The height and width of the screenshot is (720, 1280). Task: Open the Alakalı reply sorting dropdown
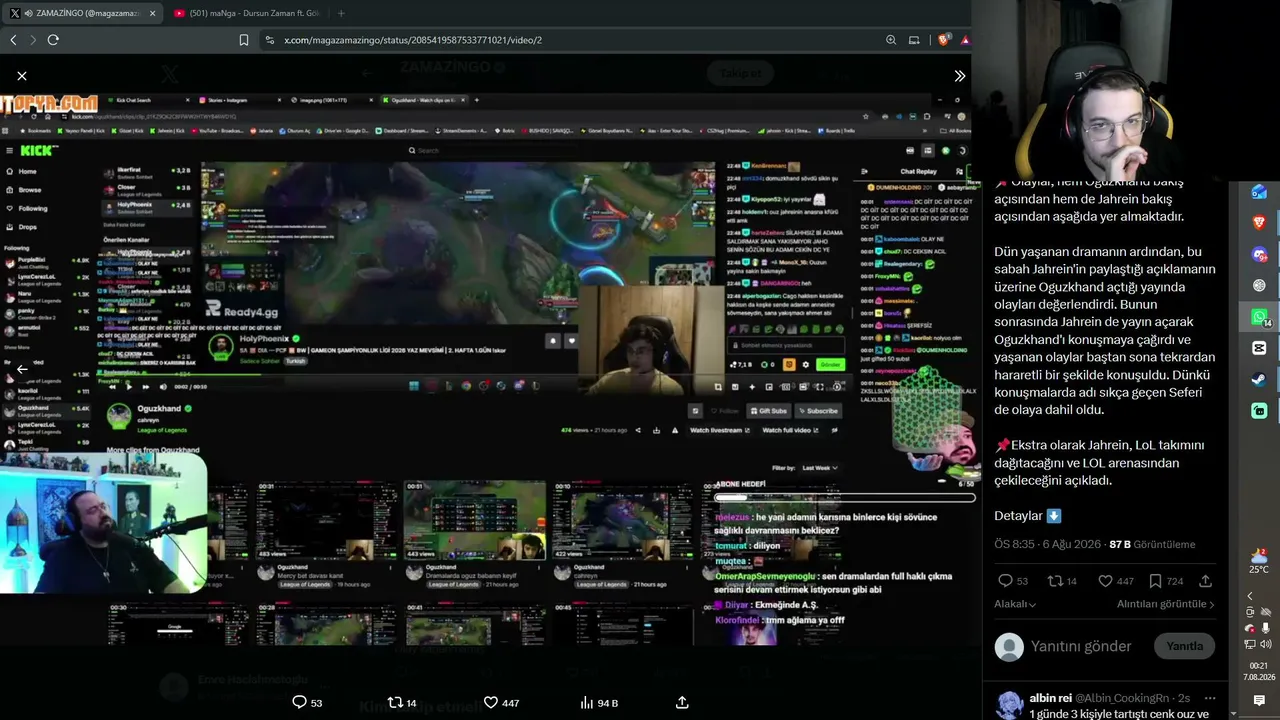click(1015, 604)
